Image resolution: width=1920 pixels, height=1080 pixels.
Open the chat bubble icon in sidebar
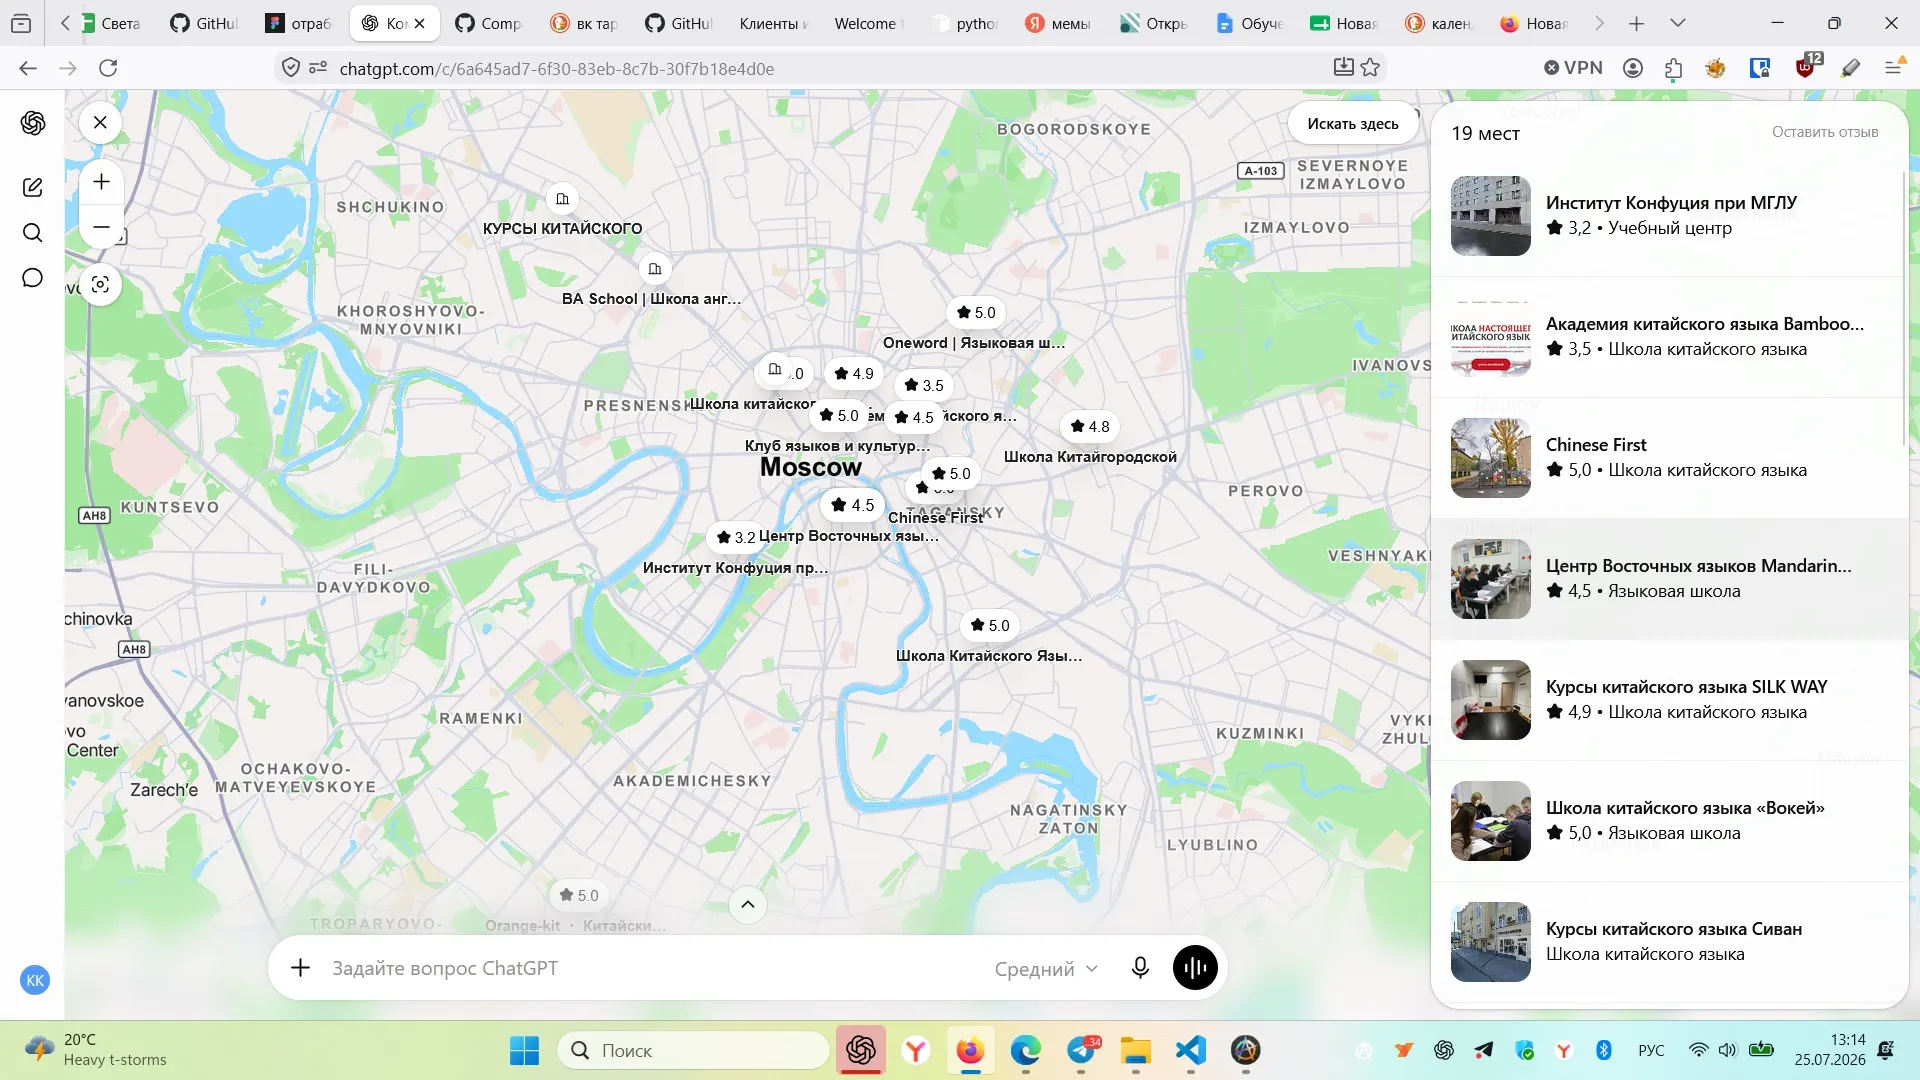(x=33, y=278)
